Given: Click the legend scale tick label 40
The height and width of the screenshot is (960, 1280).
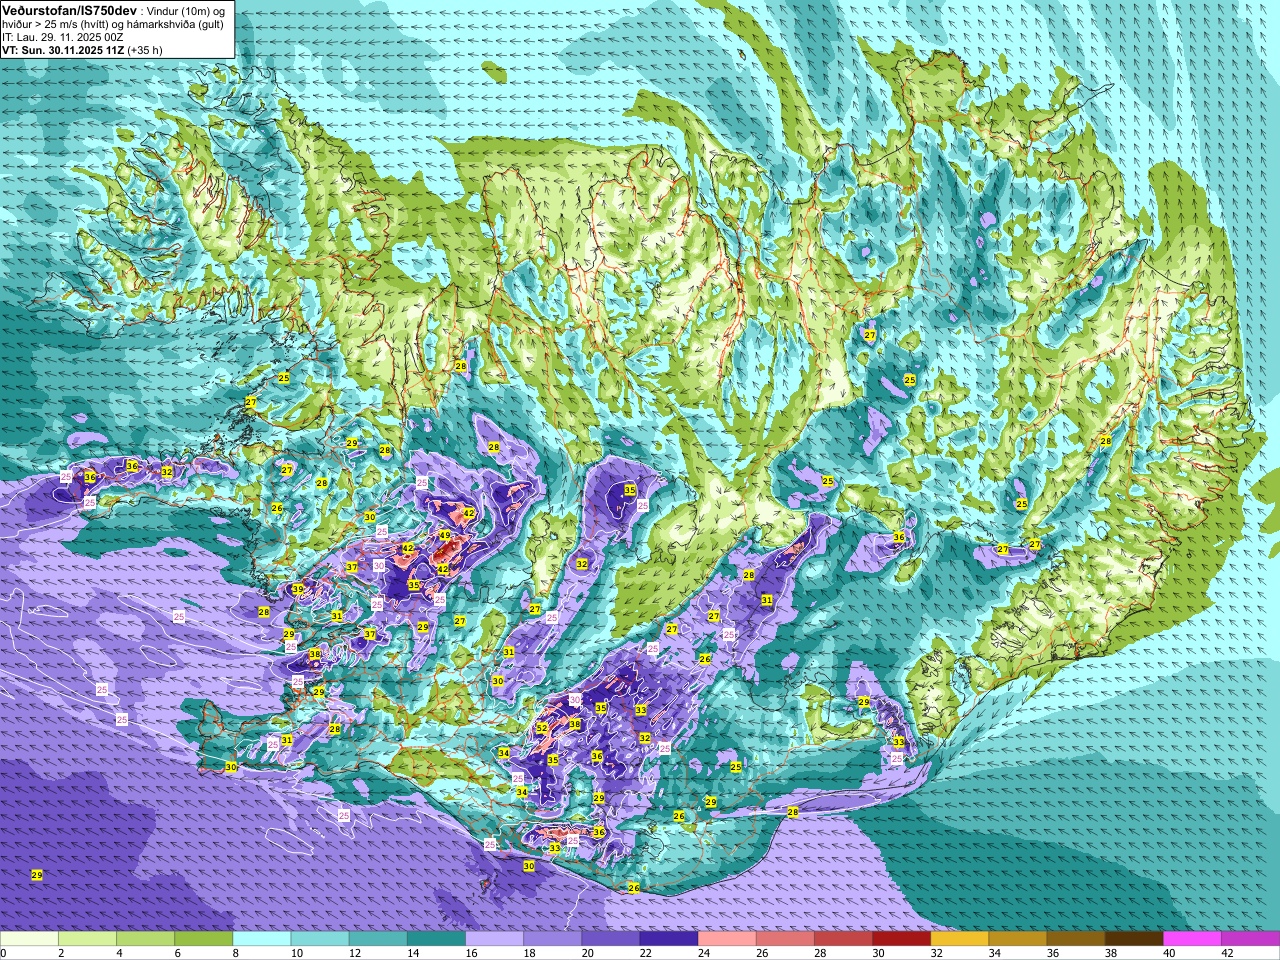Looking at the screenshot, I should point(1169,953).
